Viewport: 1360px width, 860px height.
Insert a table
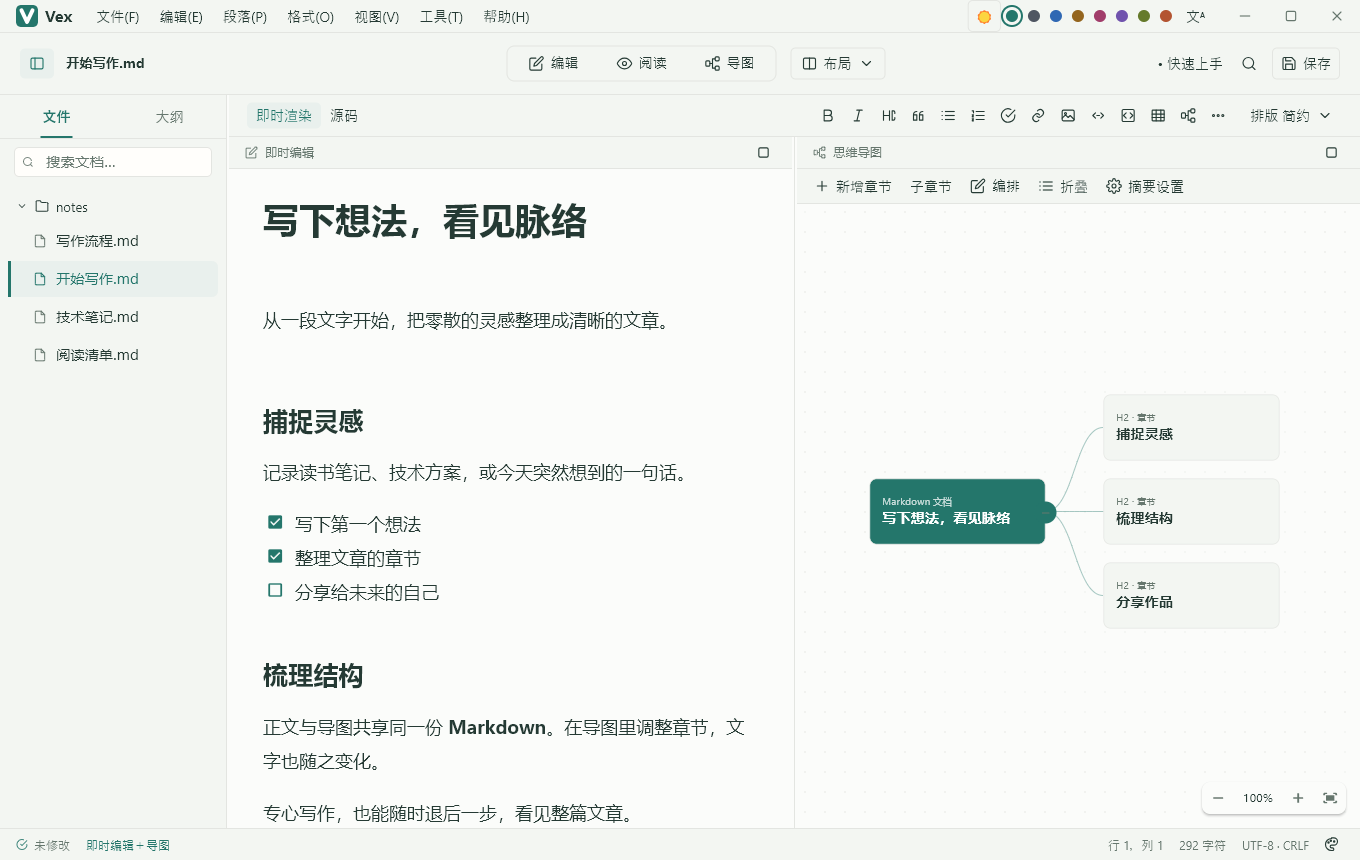click(1158, 115)
